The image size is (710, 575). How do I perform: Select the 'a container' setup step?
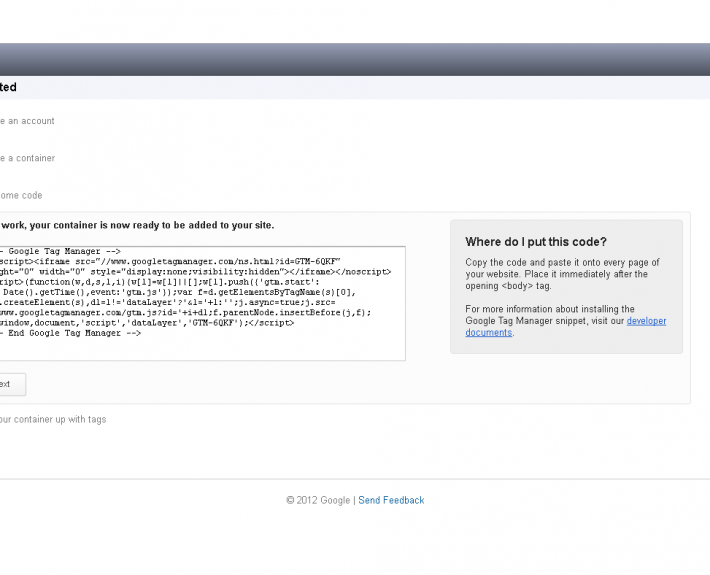click(28, 158)
